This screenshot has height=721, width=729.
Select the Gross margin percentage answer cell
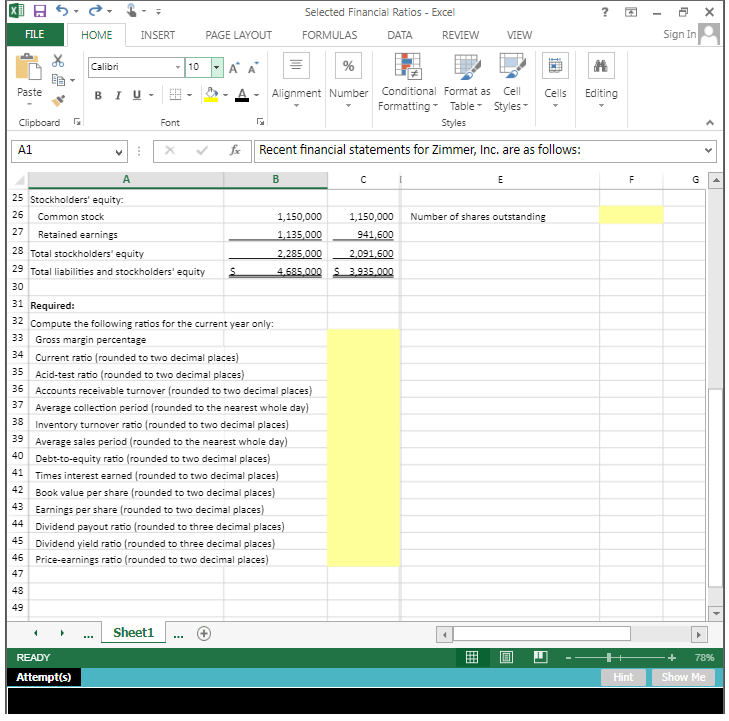click(x=363, y=339)
